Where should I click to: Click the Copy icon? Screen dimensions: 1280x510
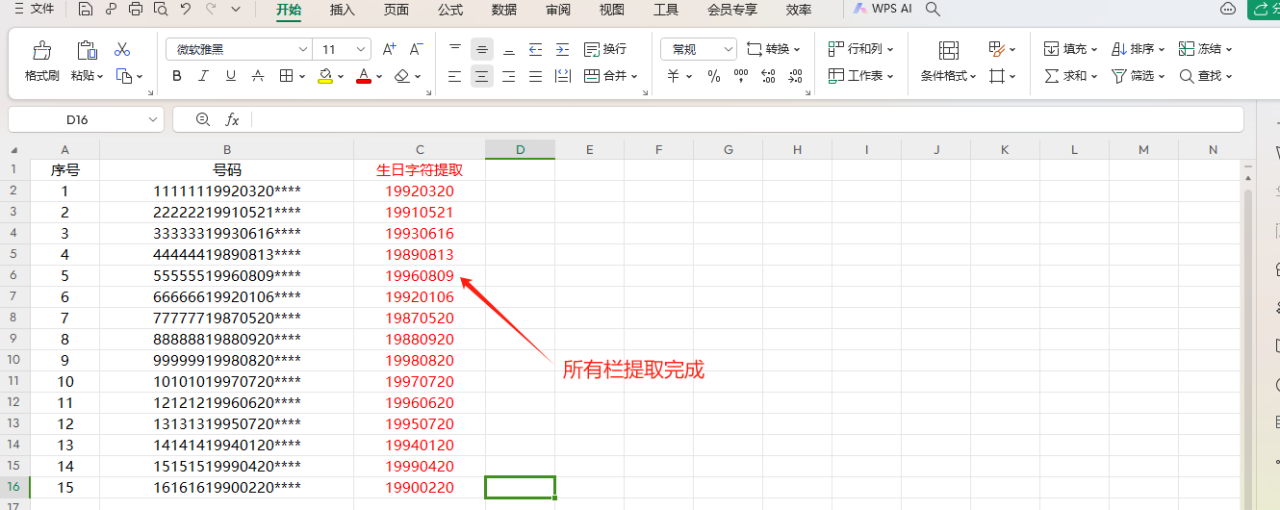124,76
